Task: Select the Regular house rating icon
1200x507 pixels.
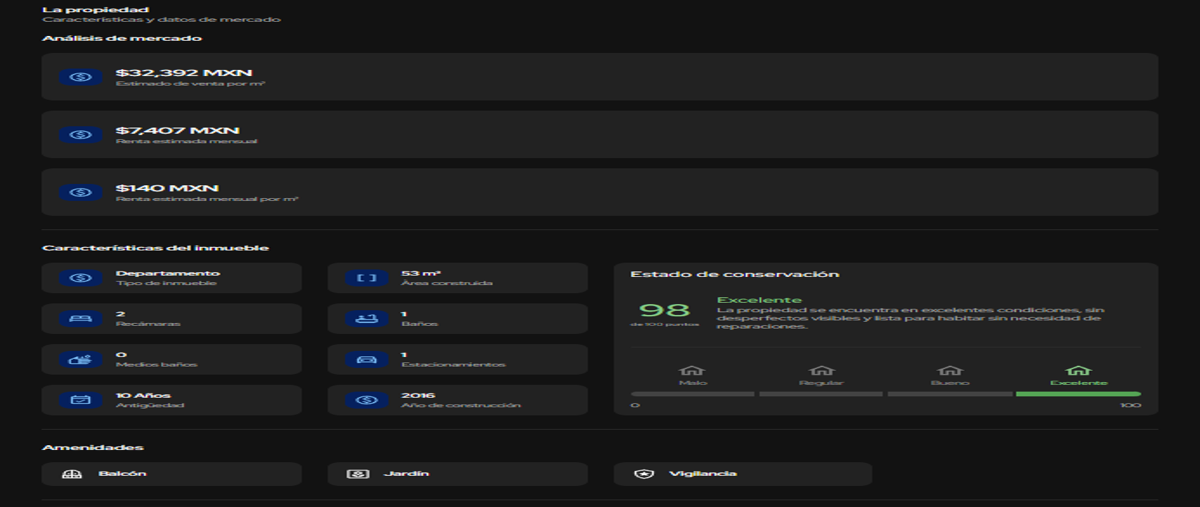Action: (821, 370)
